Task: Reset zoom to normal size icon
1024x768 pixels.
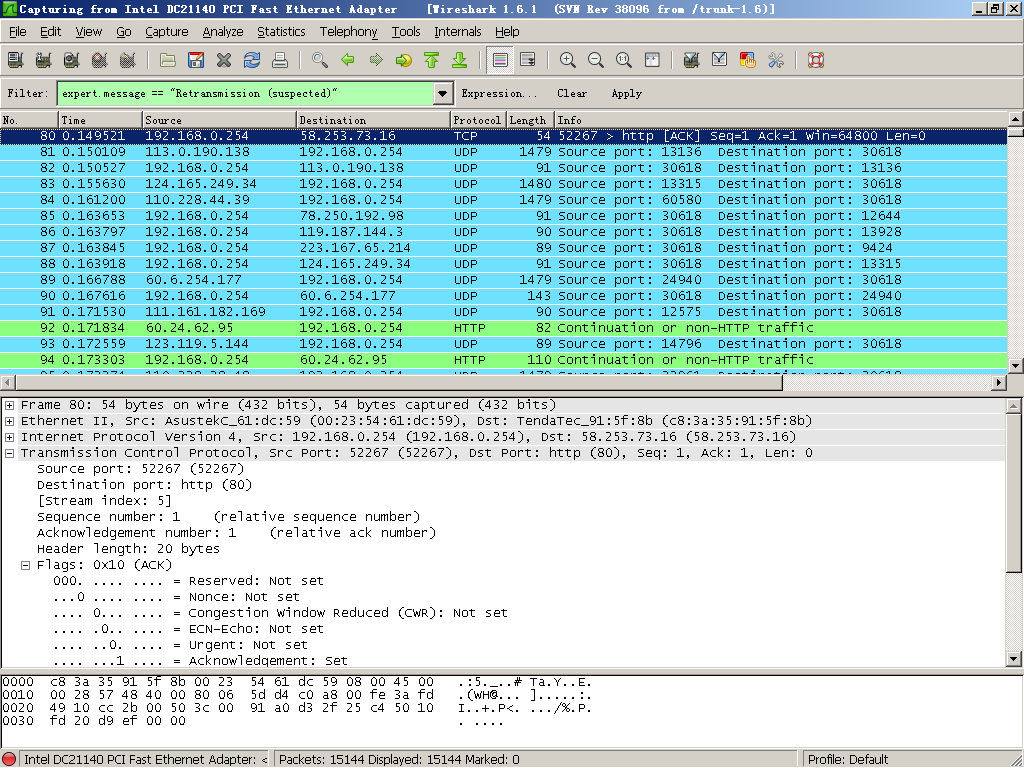Action: click(x=624, y=60)
